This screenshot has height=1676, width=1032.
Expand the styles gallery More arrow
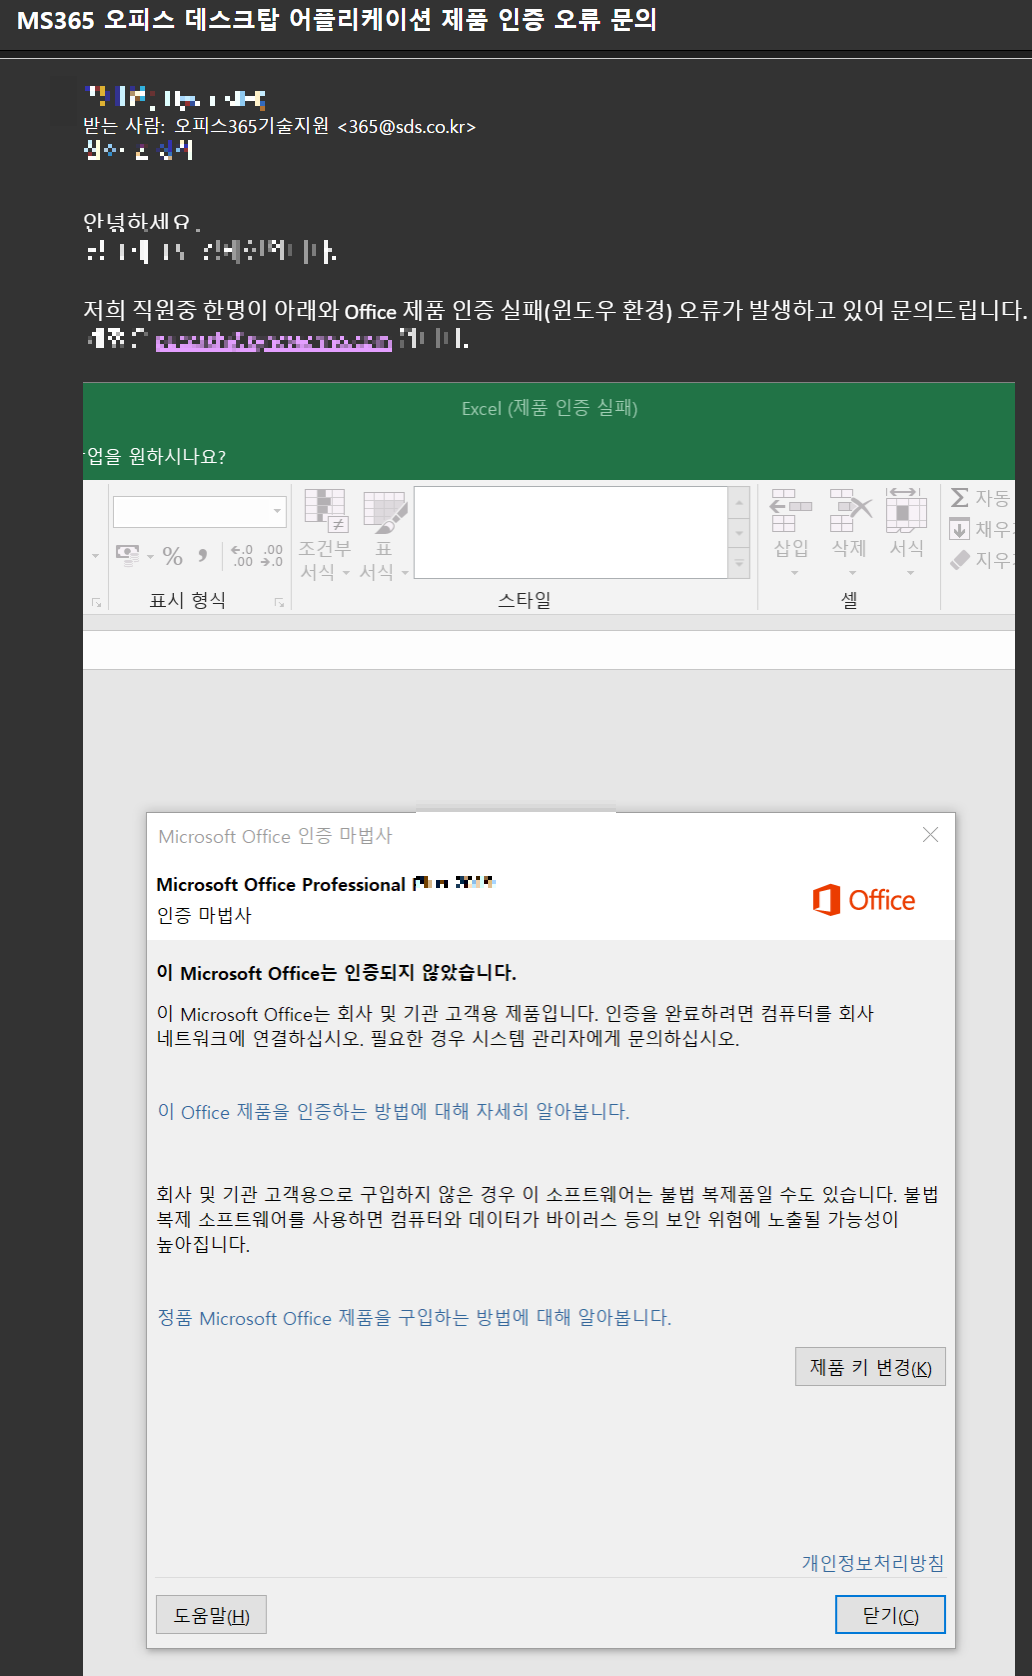click(739, 564)
